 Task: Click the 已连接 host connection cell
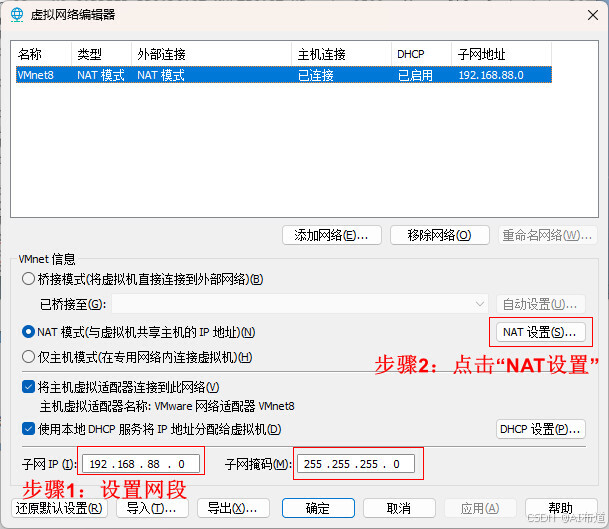[315, 75]
